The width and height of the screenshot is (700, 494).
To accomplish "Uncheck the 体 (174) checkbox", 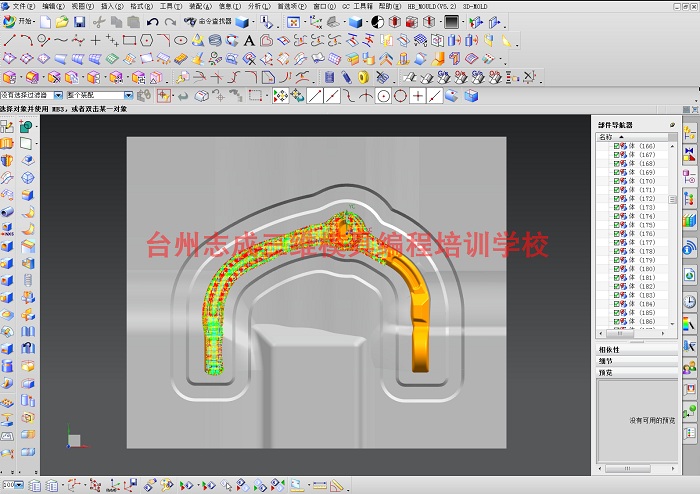I will (616, 216).
